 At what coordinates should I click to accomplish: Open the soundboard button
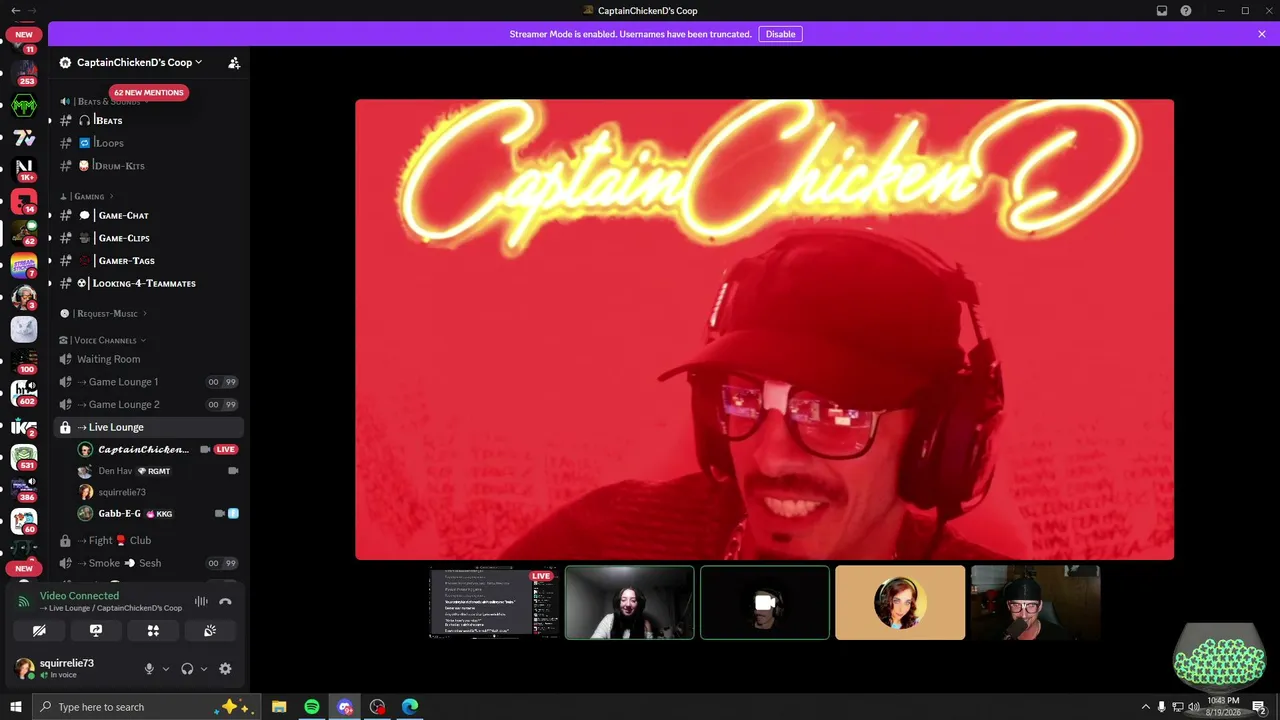pyautogui.click(x=210, y=631)
